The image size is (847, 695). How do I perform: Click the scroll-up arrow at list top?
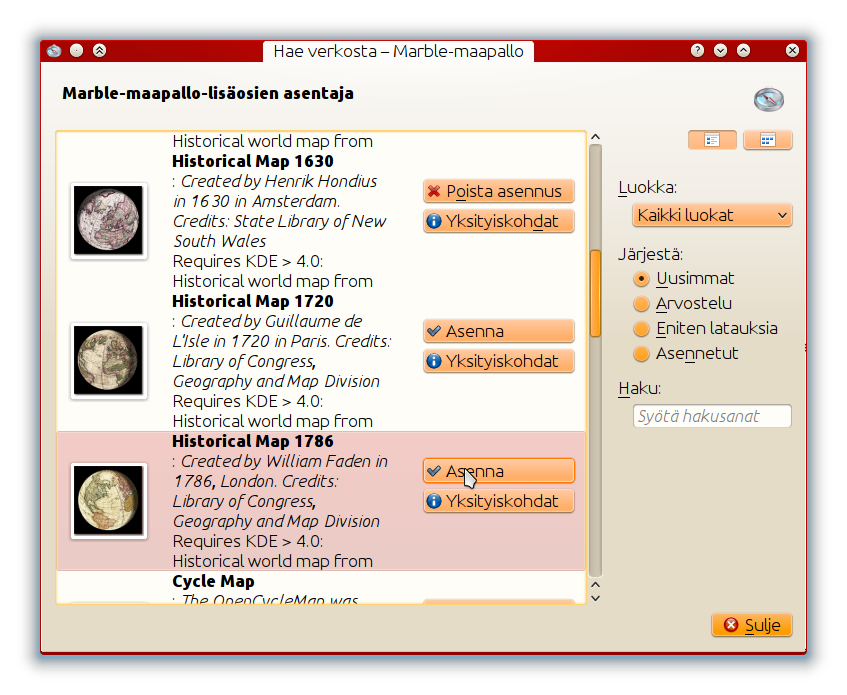click(x=595, y=137)
